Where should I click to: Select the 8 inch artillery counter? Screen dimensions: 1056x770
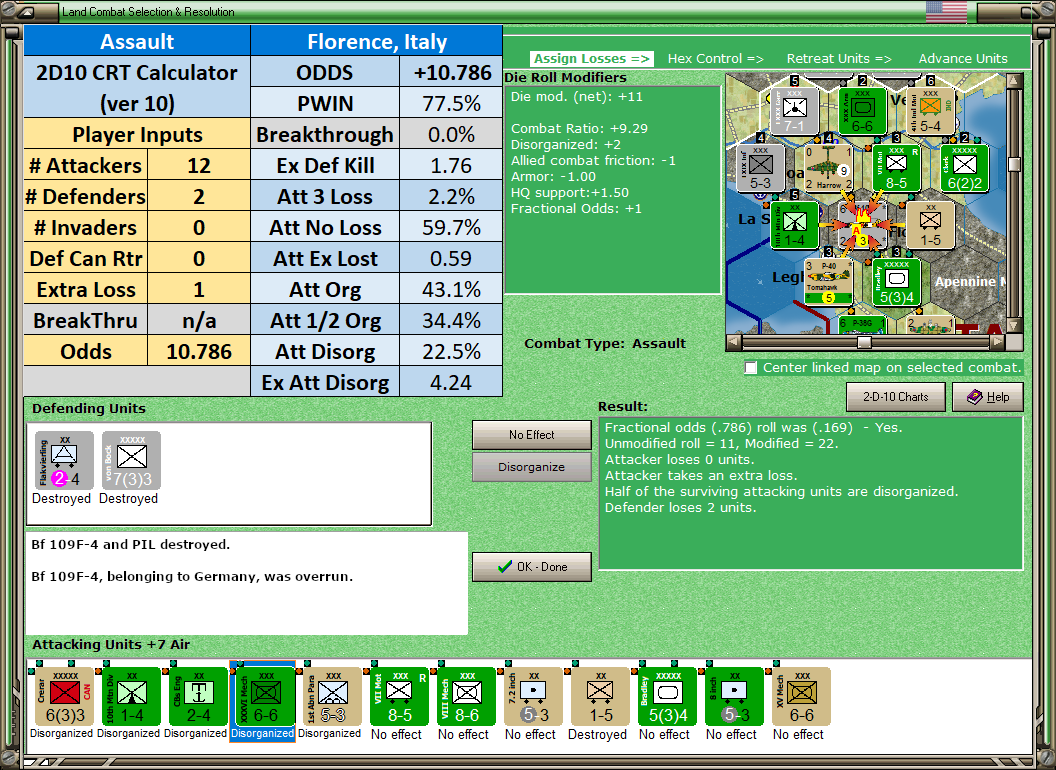[x=732, y=697]
